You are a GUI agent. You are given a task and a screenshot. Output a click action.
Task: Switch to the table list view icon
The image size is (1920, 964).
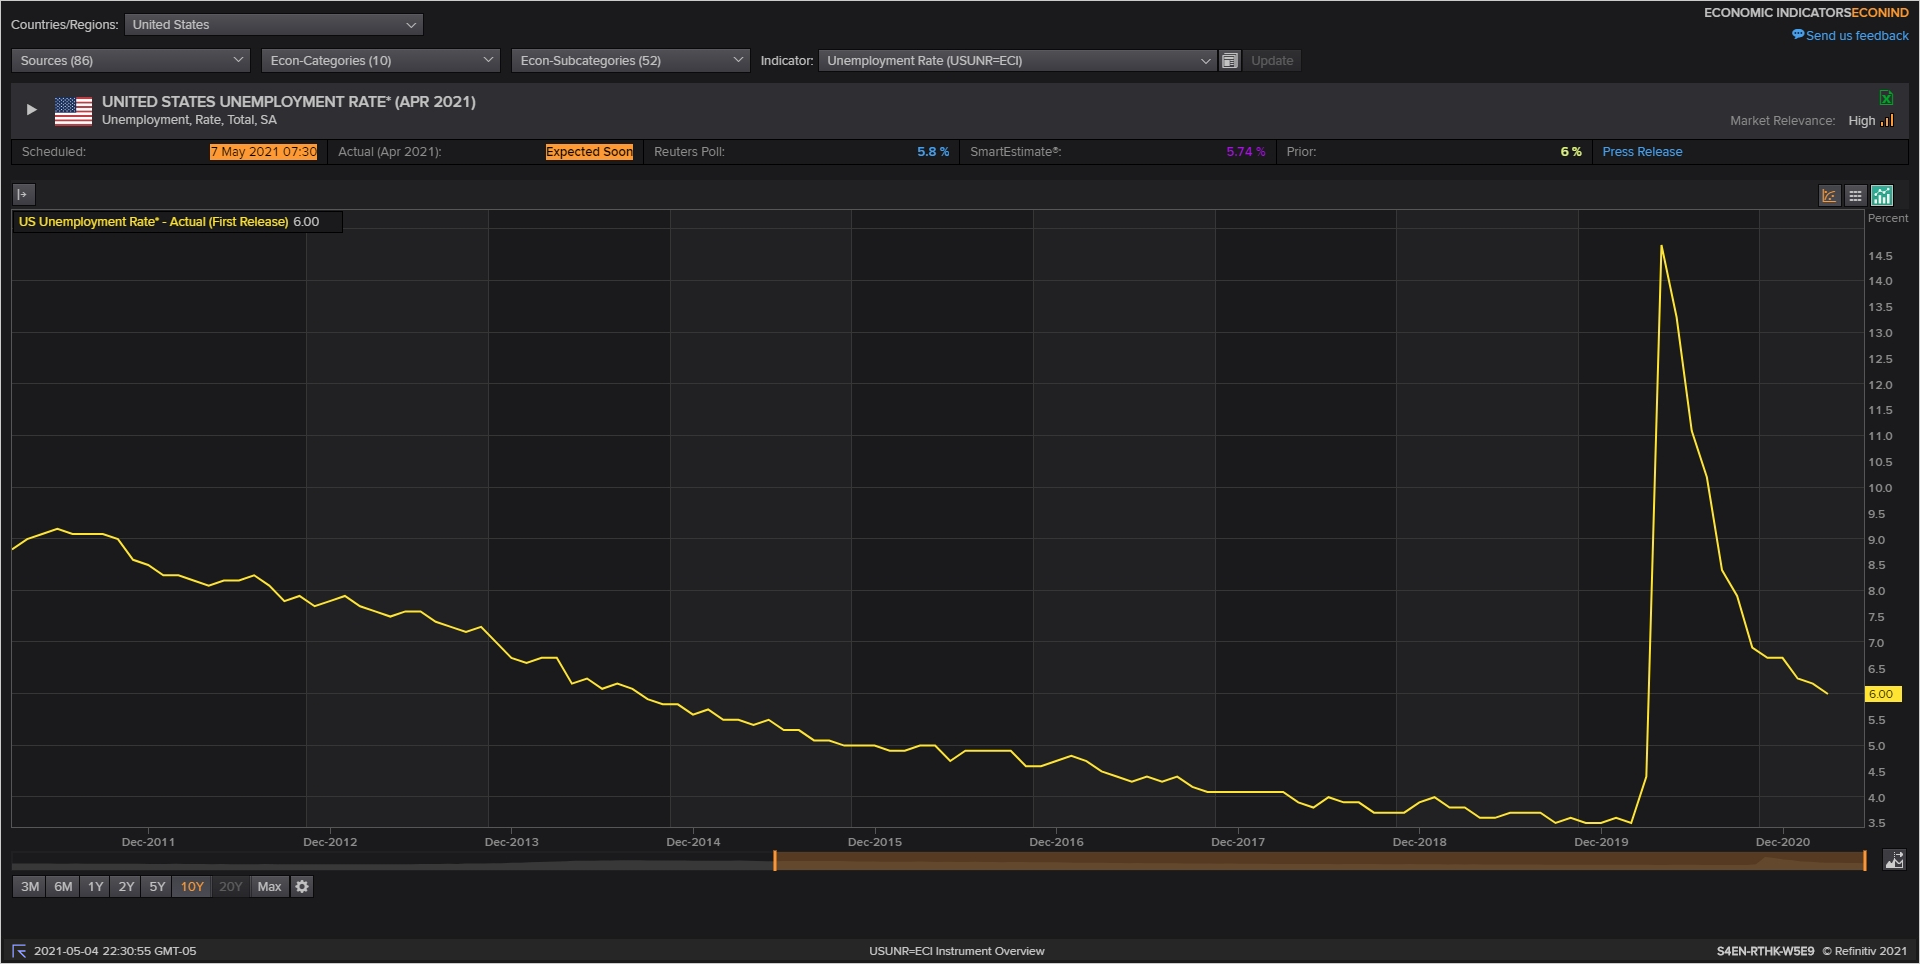(x=1855, y=196)
